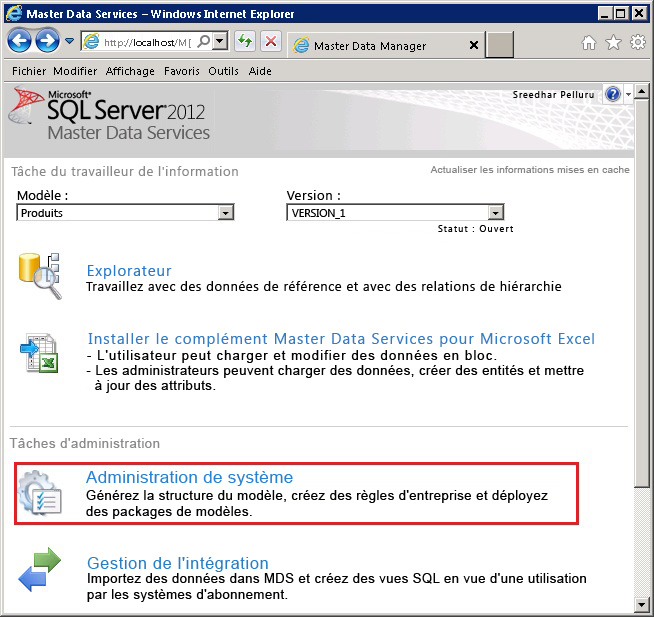
Task: Maximize the Internet Explorer window
Action: coord(621,13)
